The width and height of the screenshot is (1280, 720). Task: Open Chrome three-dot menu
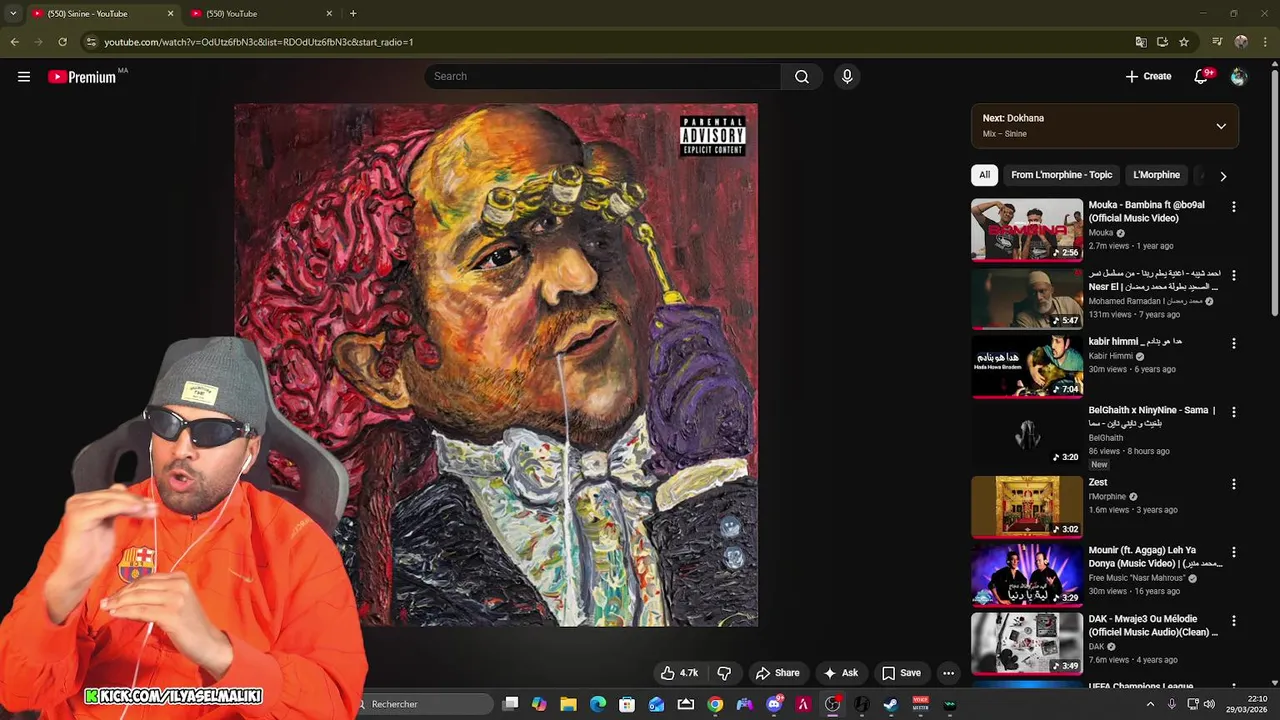(1266, 42)
